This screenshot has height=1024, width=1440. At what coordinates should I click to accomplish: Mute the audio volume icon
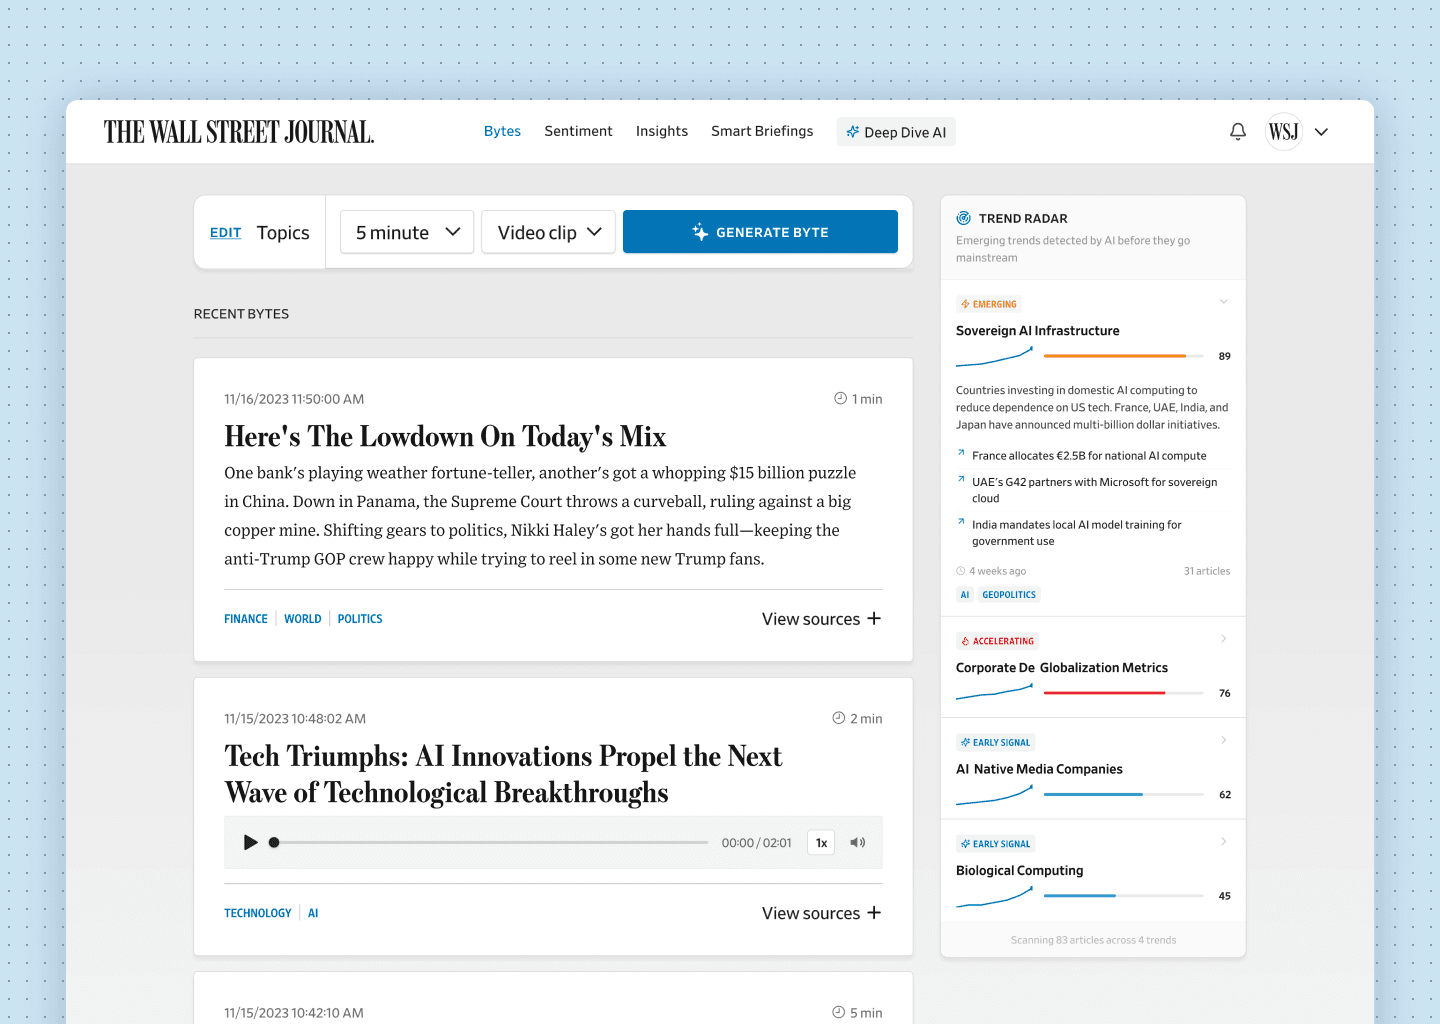click(858, 843)
